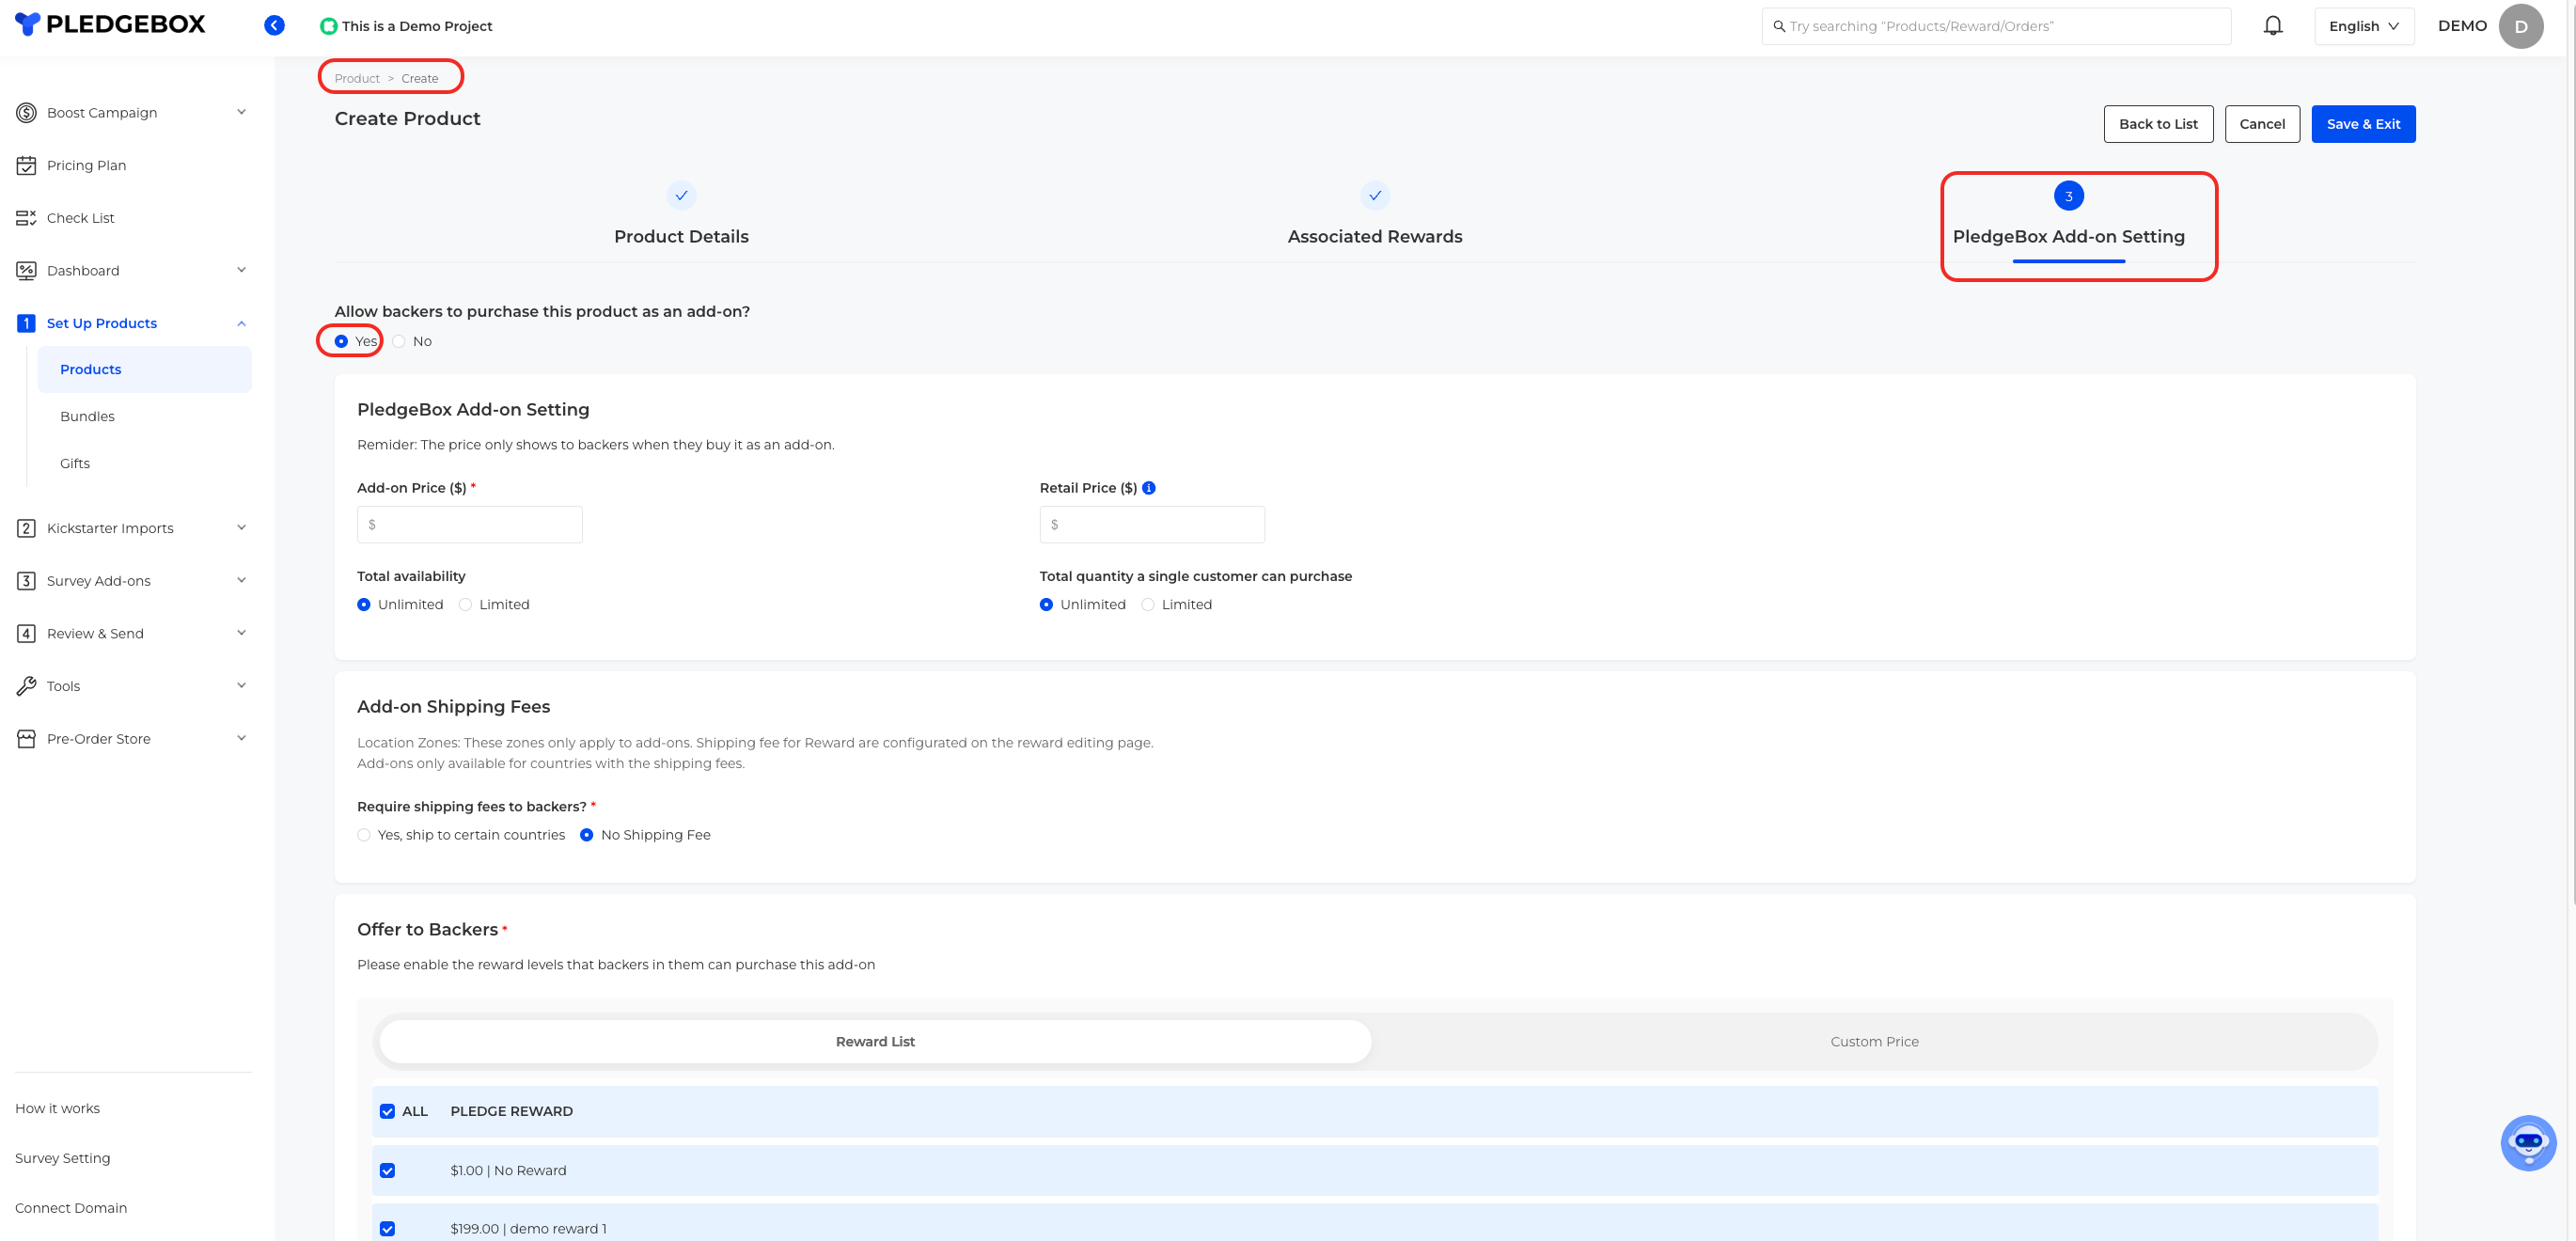Image resolution: width=2576 pixels, height=1241 pixels.
Task: Click the Products/Reward/Orders search box
Action: [x=1996, y=26]
